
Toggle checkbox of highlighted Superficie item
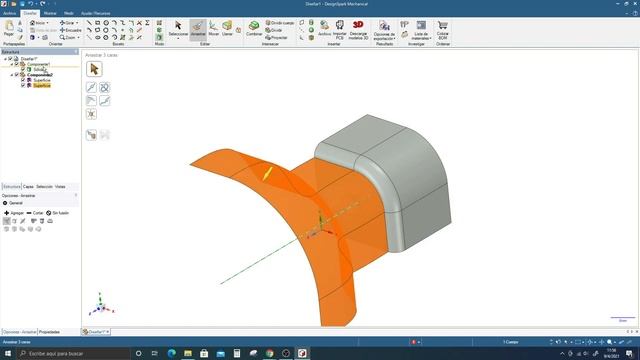click(x=23, y=85)
